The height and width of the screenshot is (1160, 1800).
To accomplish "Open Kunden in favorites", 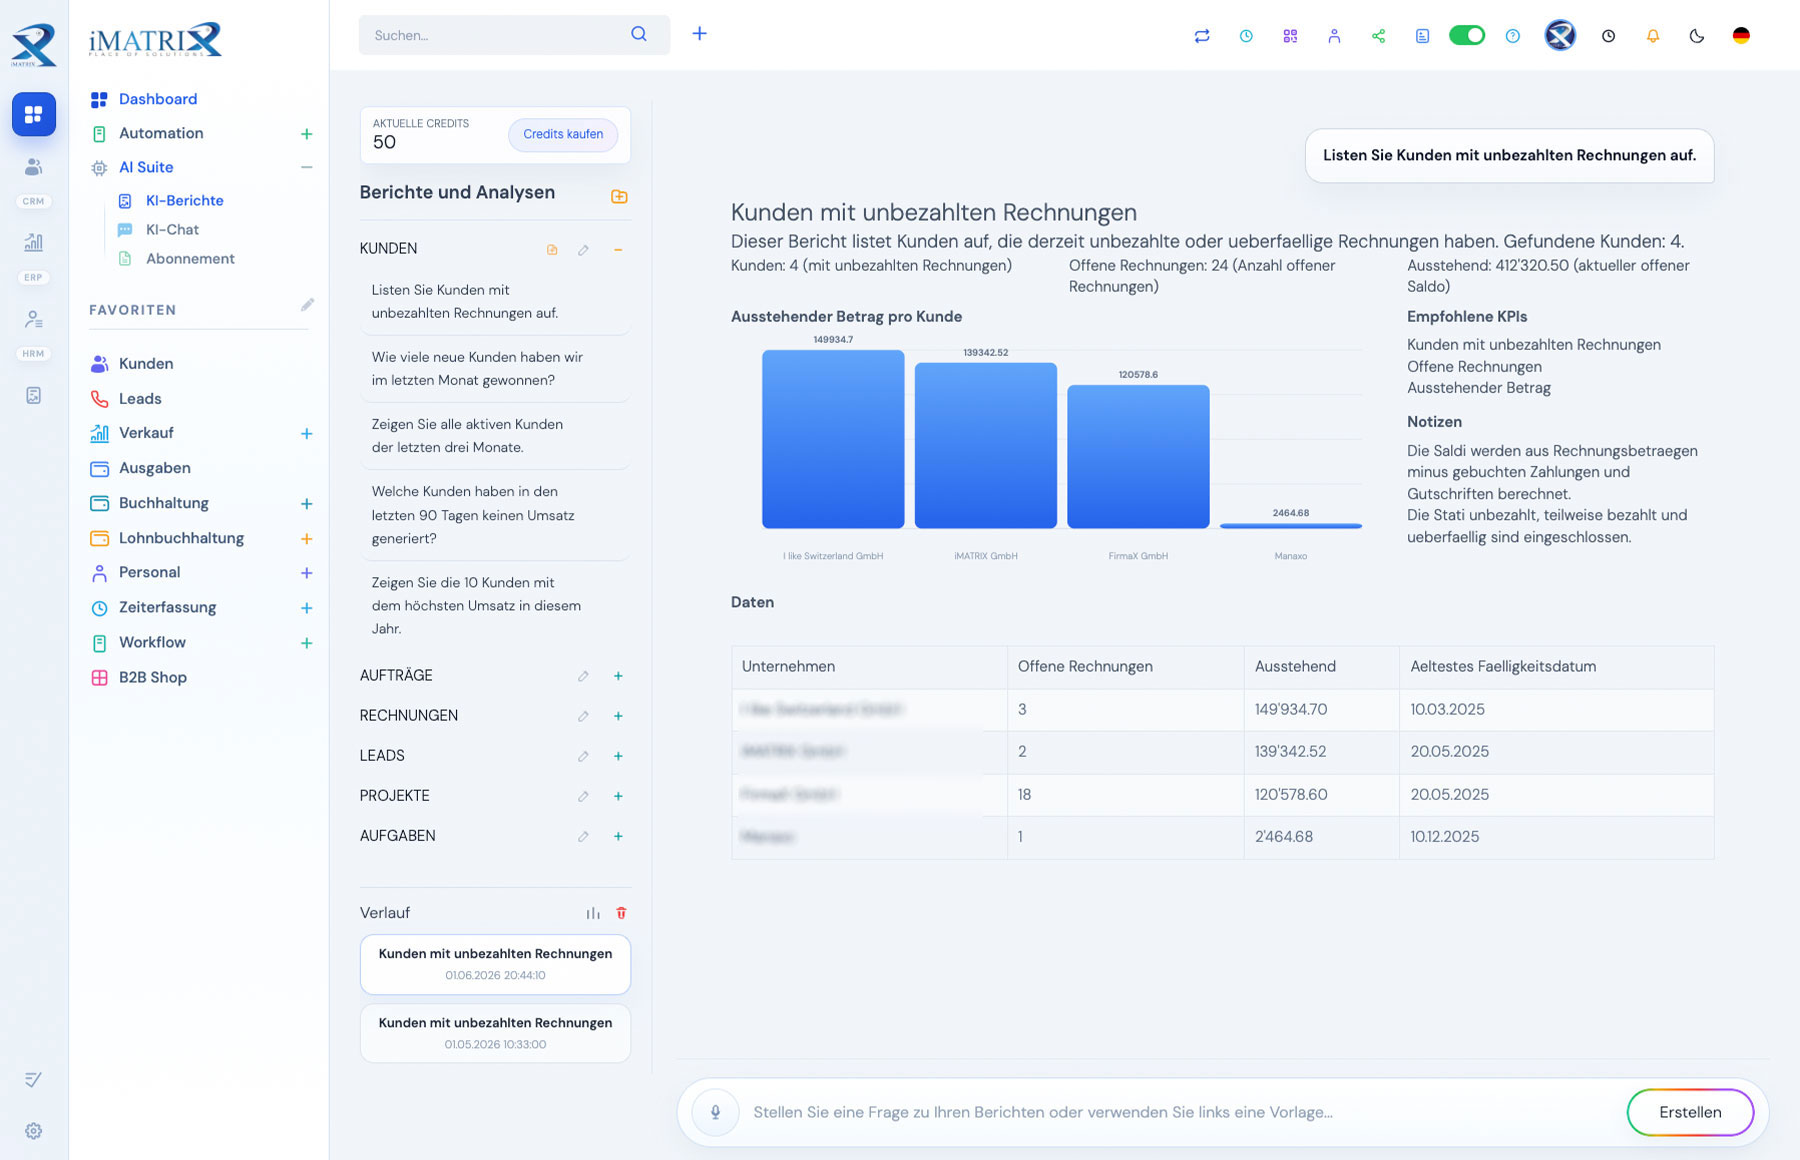I will (x=146, y=364).
